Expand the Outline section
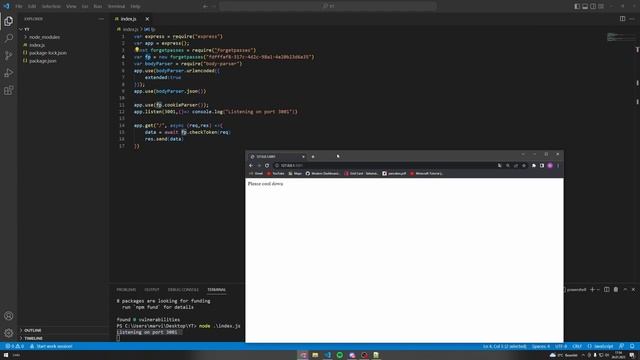The height and width of the screenshot is (360, 640). (x=33, y=330)
